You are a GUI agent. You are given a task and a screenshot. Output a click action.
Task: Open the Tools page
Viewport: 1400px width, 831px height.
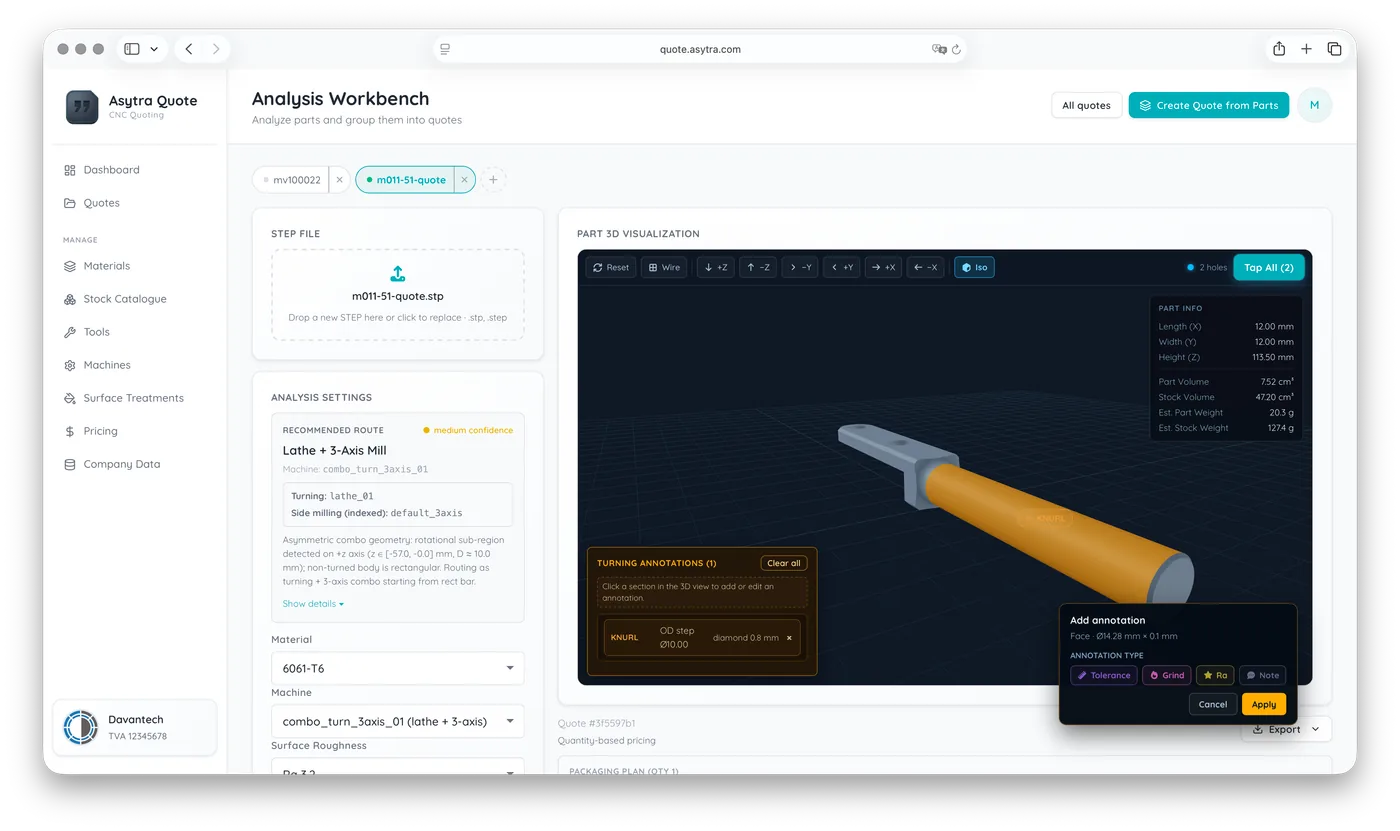(96, 332)
